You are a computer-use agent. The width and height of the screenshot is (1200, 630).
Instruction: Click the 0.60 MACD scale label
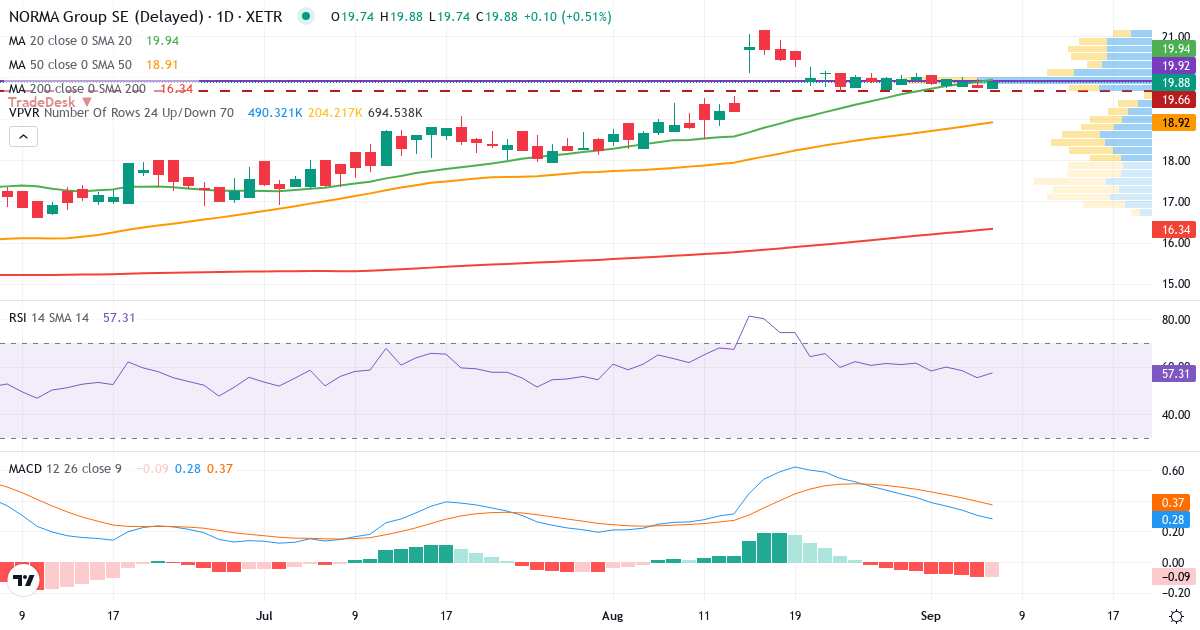click(1175, 470)
